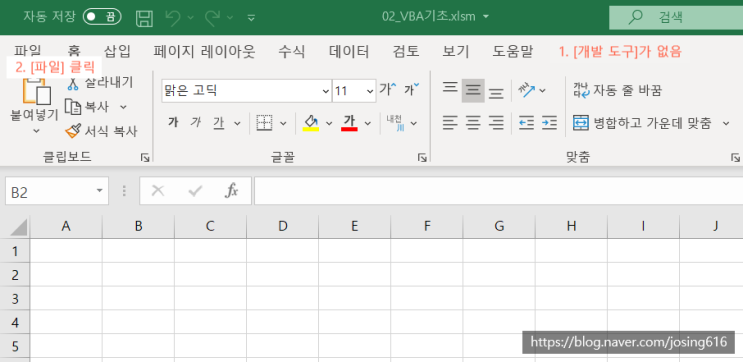Screen dimensions: 743x362
Task: Open the Name Box B2 dropdown
Action: coord(100,191)
